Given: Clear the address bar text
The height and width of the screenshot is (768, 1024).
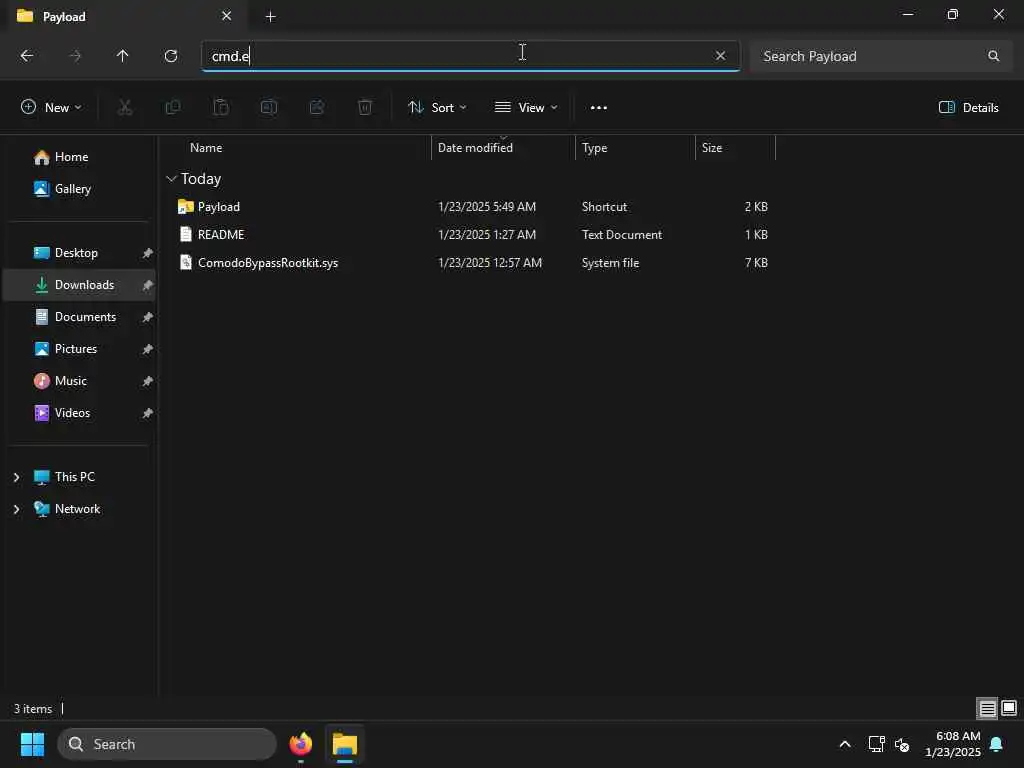Looking at the screenshot, I should (720, 56).
